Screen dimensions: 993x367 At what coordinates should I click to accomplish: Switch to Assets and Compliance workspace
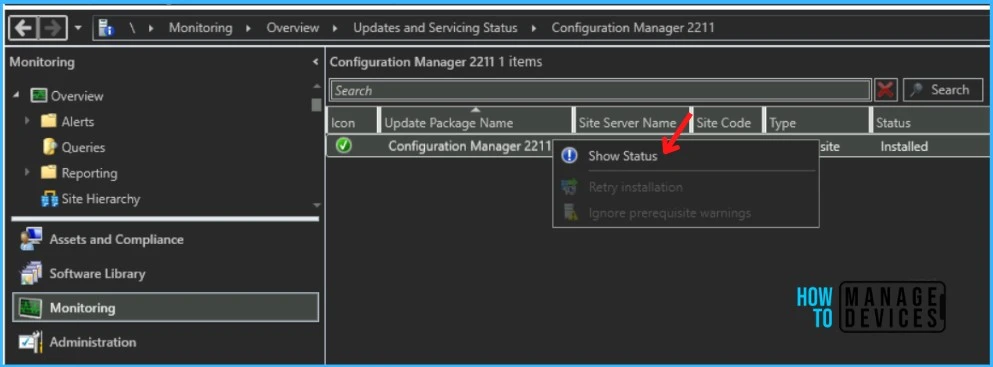pos(117,239)
